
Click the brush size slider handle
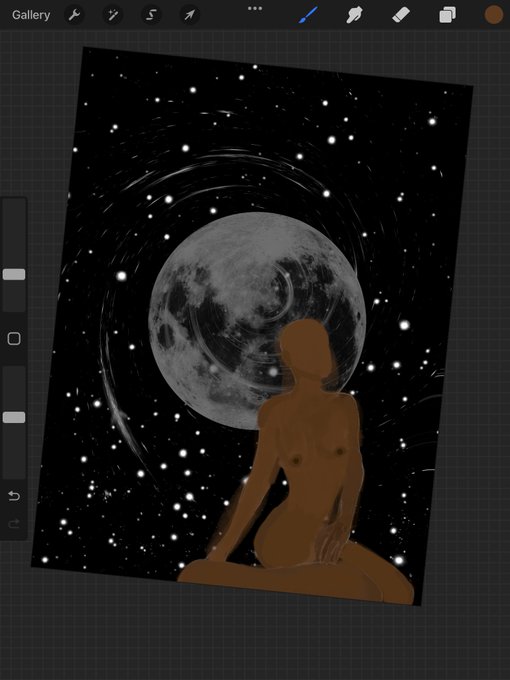tap(14, 274)
